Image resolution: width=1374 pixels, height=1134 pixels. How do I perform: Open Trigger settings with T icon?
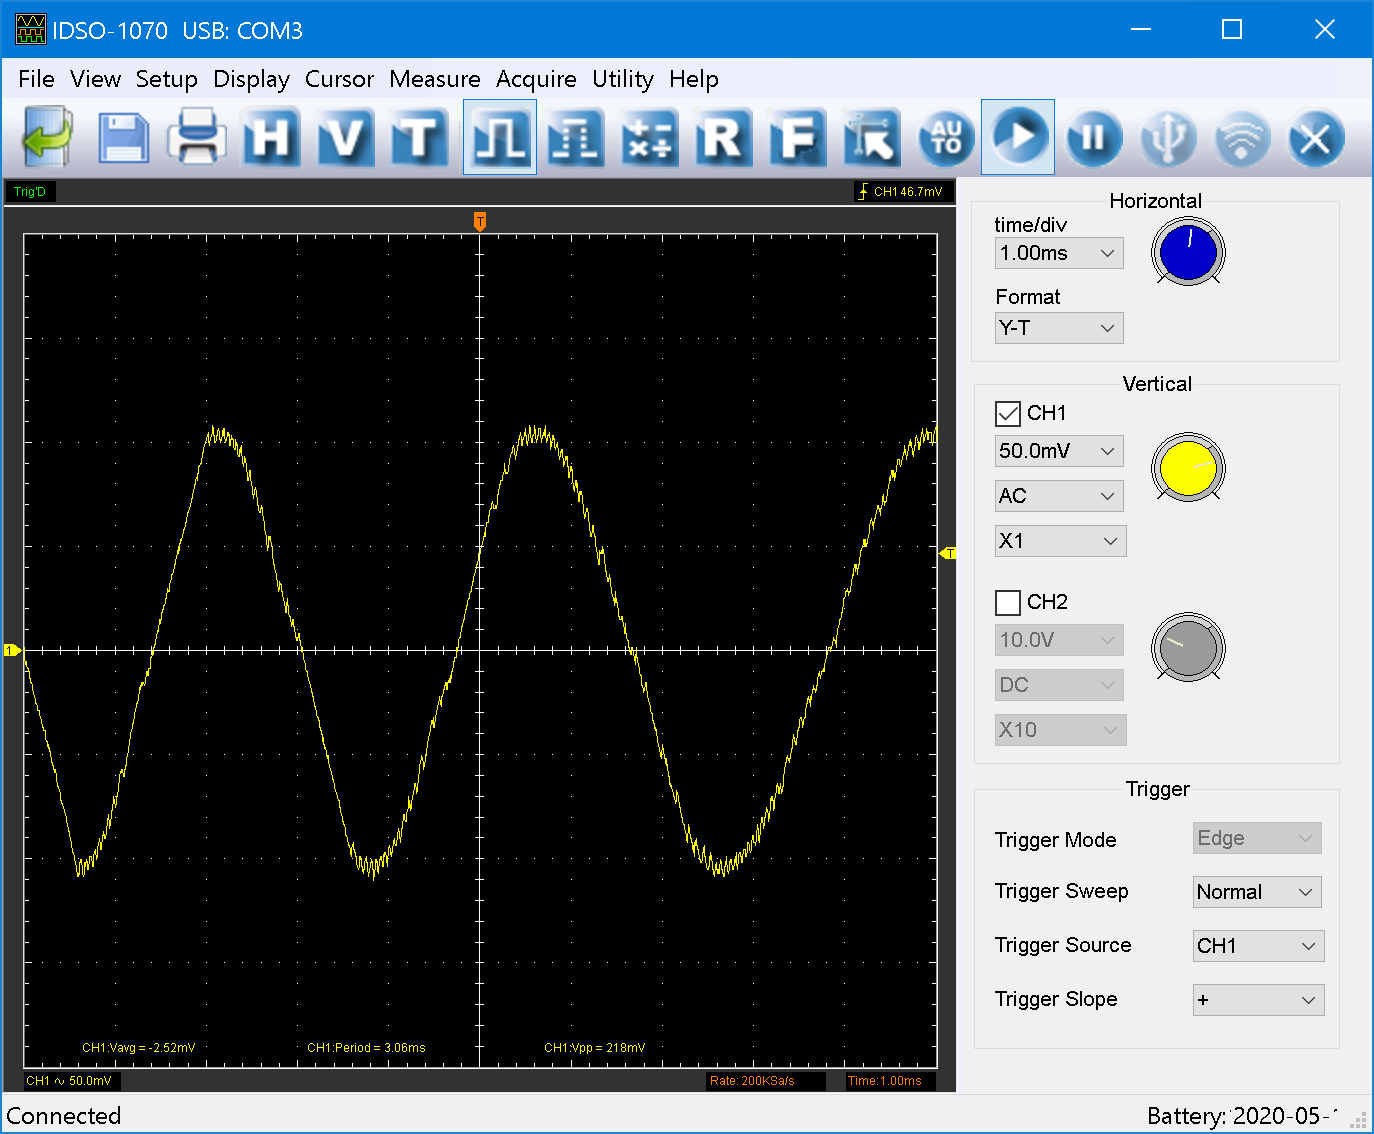click(419, 137)
